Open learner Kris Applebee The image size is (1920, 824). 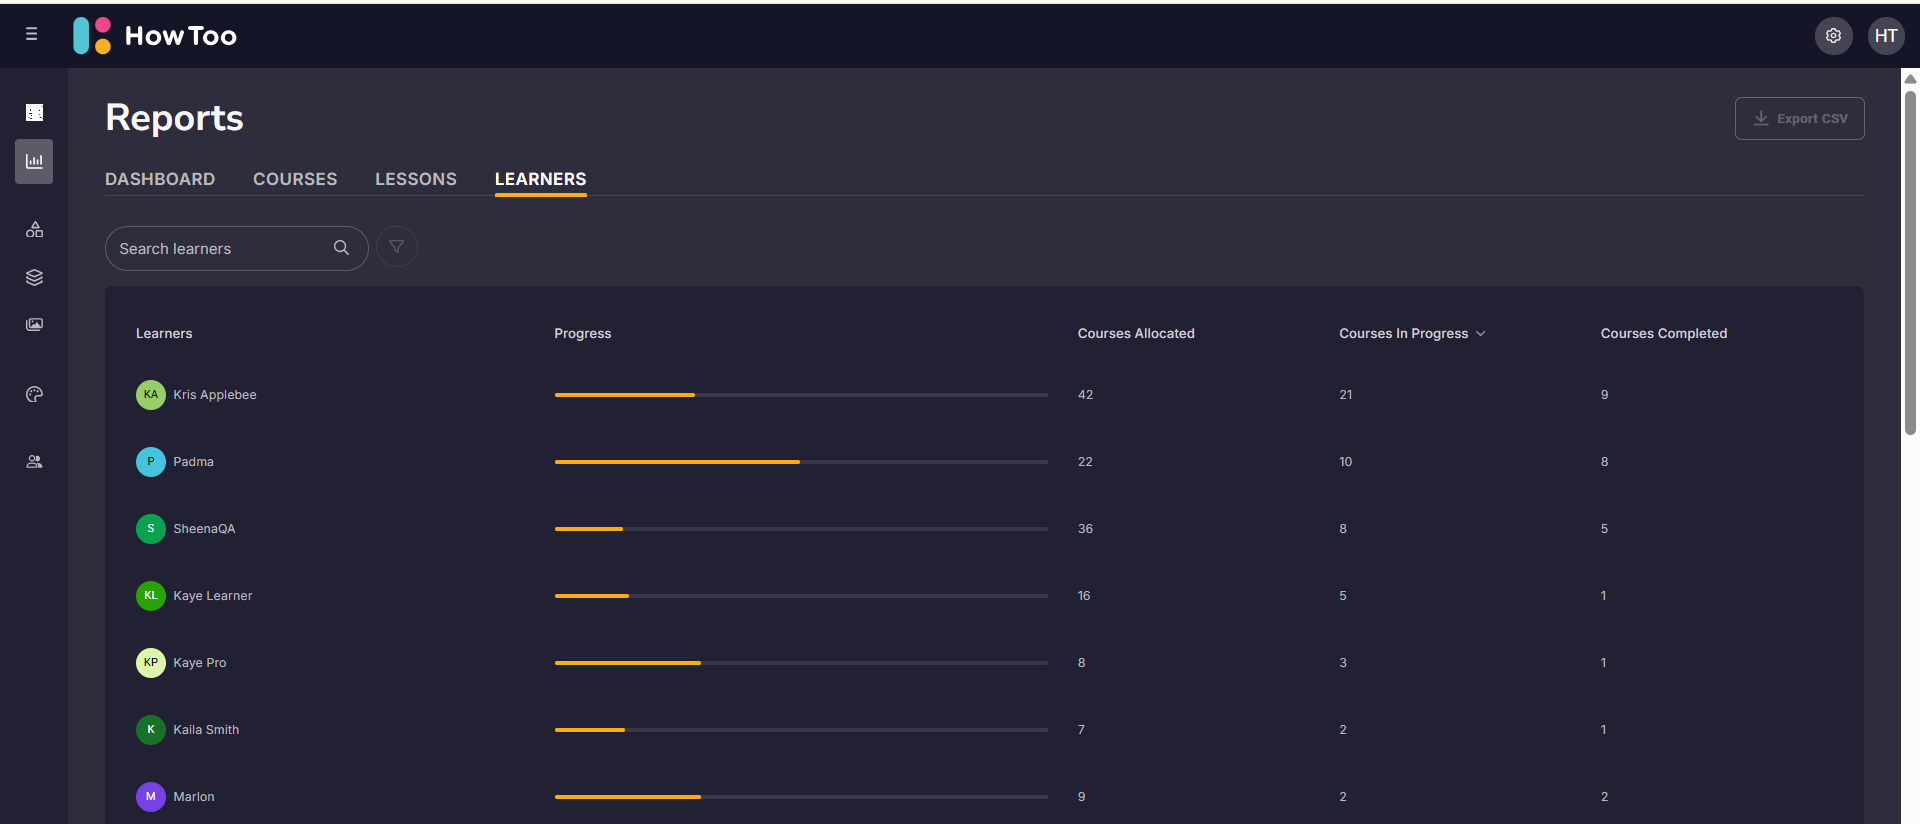pyautogui.click(x=214, y=395)
